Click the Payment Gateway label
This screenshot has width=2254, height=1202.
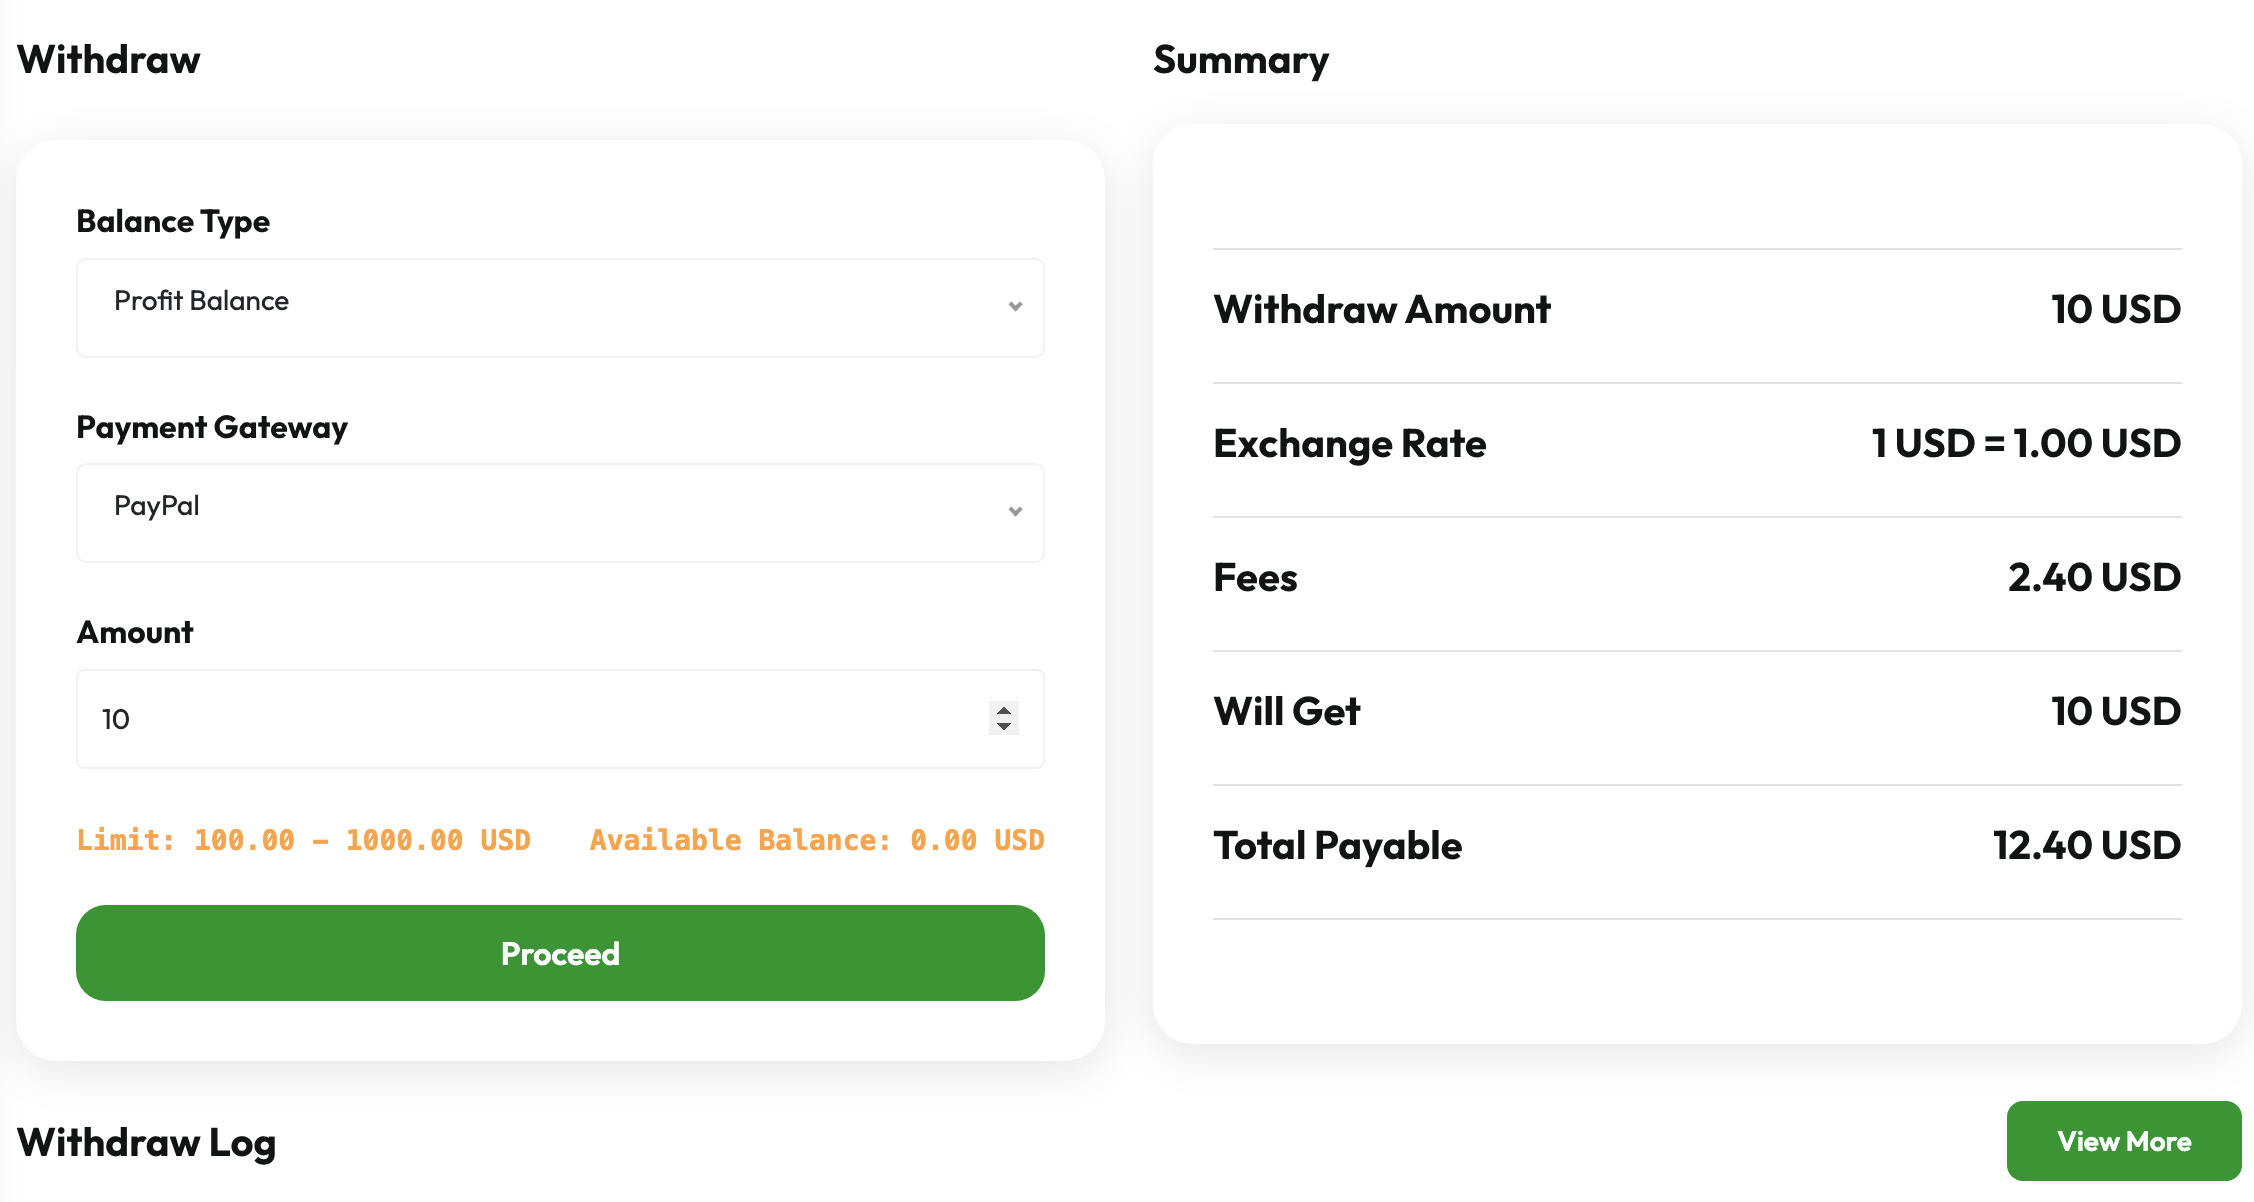(212, 427)
